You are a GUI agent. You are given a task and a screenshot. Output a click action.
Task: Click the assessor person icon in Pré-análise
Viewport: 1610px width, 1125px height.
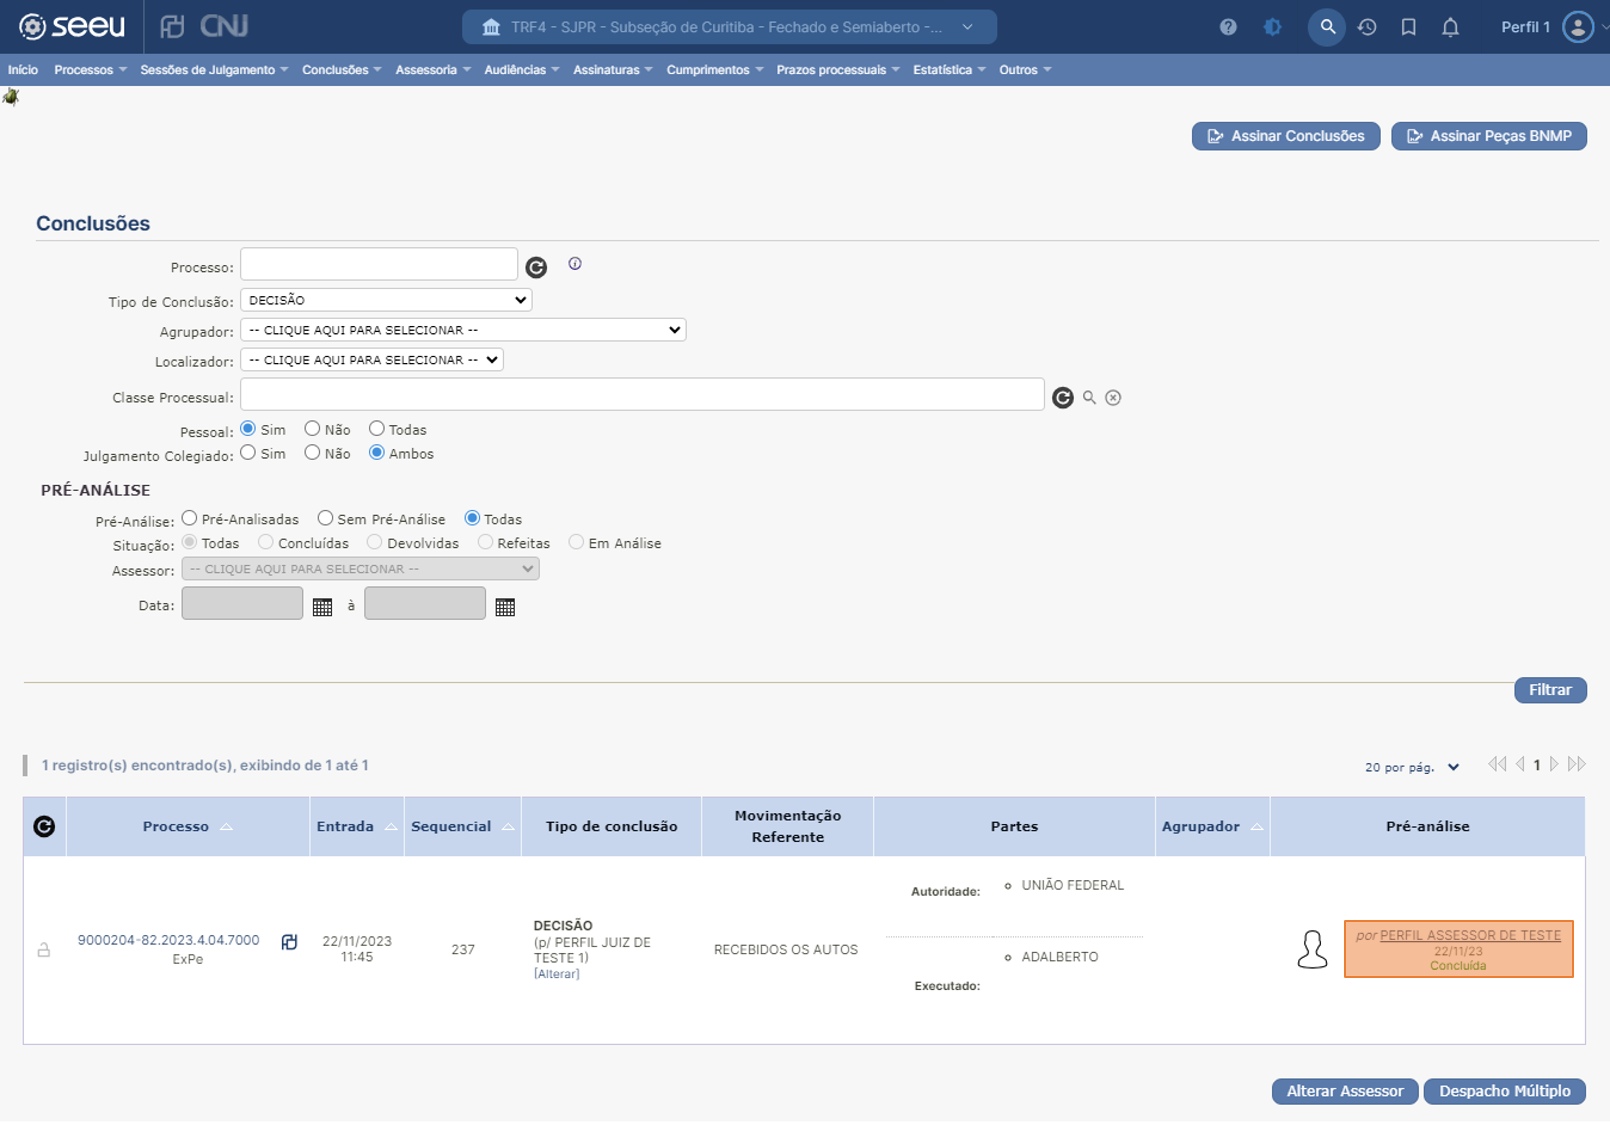click(x=1312, y=949)
